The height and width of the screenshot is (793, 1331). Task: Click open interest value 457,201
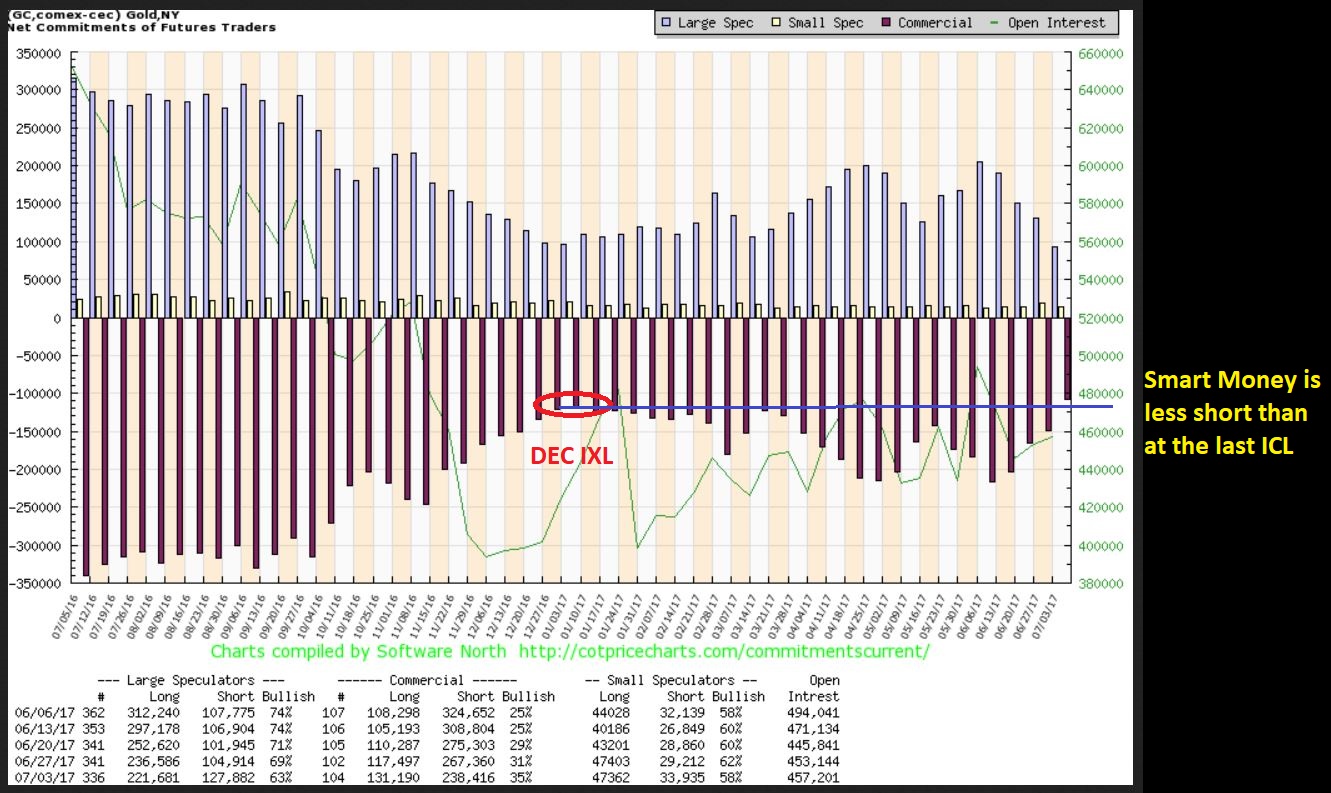[811, 776]
